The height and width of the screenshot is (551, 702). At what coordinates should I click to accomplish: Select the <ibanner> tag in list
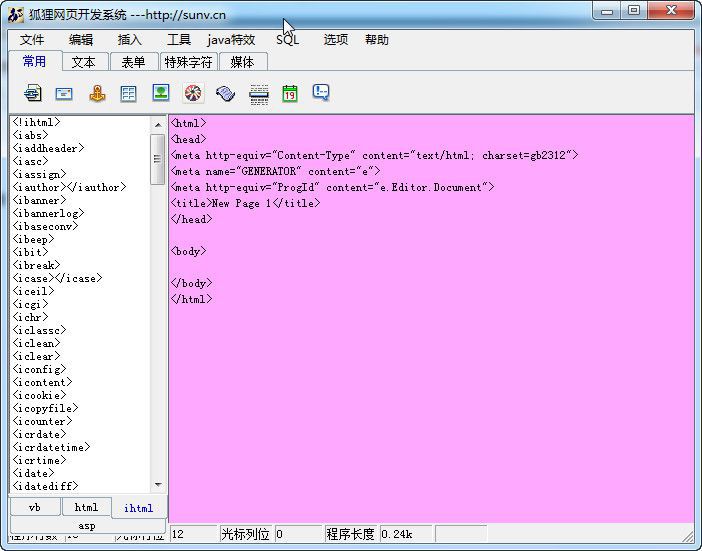point(39,200)
